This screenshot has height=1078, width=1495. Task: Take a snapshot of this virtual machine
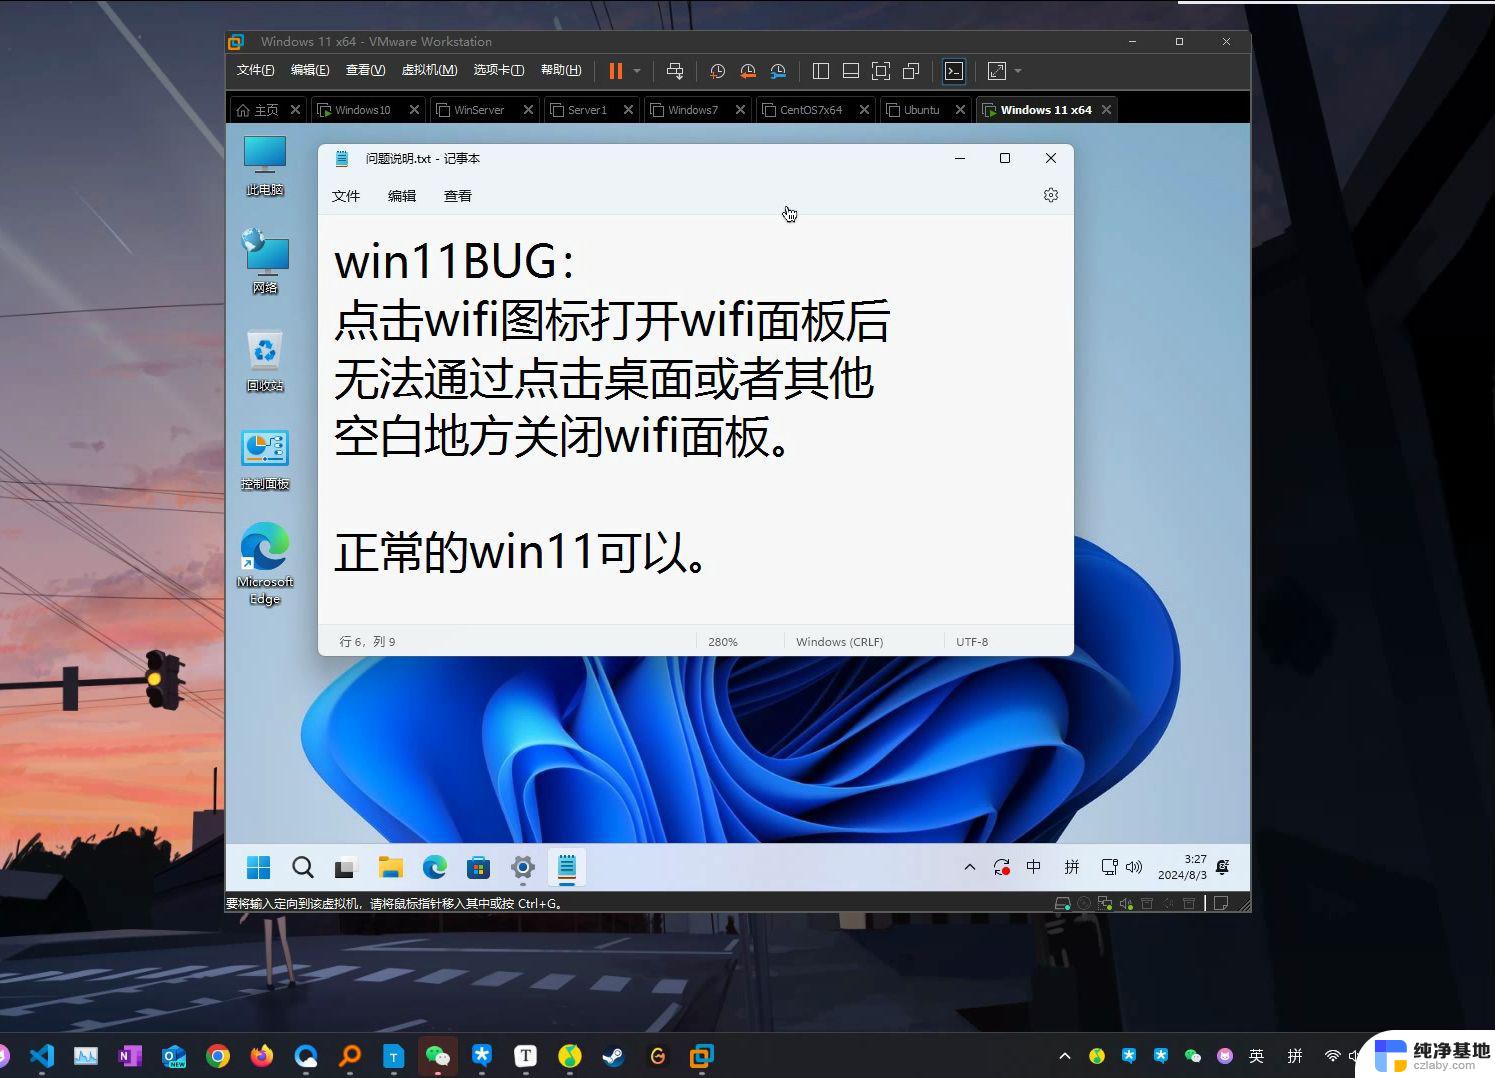click(x=717, y=71)
